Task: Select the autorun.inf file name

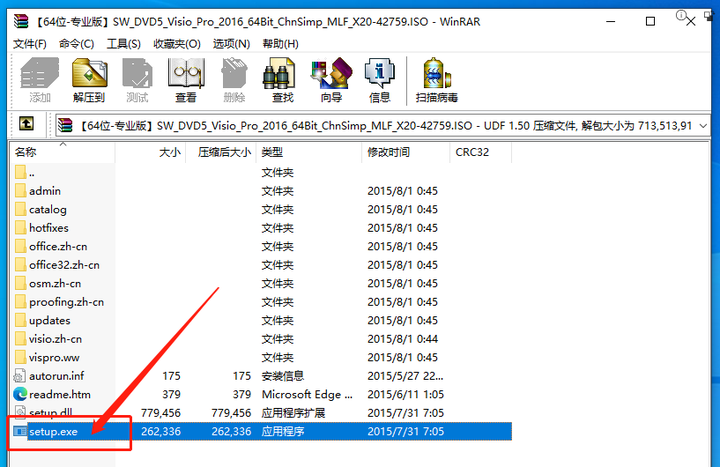Action: click(56, 376)
